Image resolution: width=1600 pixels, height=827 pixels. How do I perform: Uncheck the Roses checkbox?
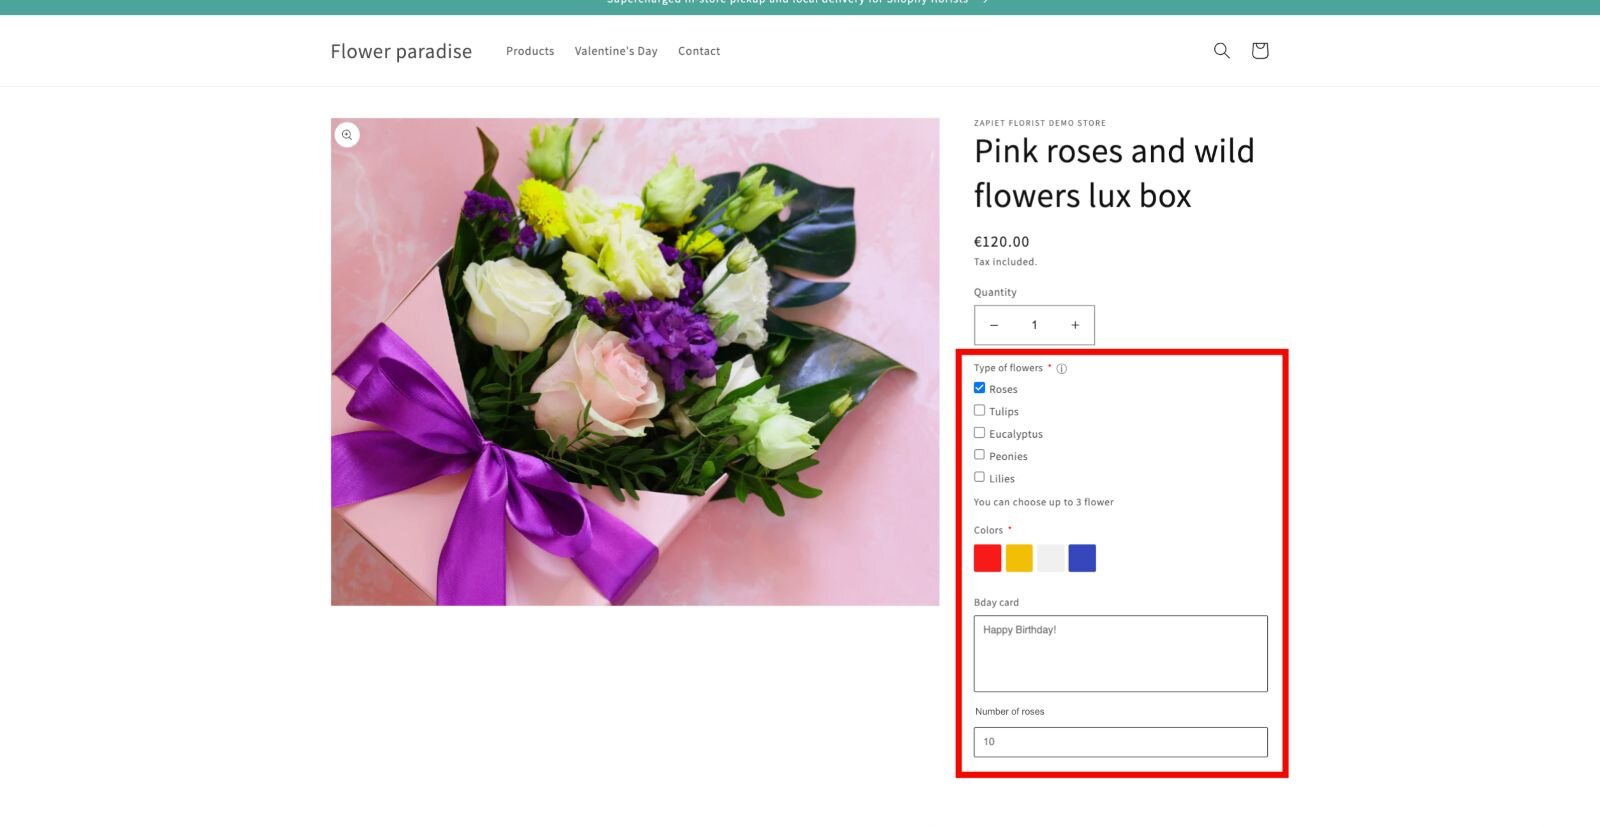pos(980,388)
